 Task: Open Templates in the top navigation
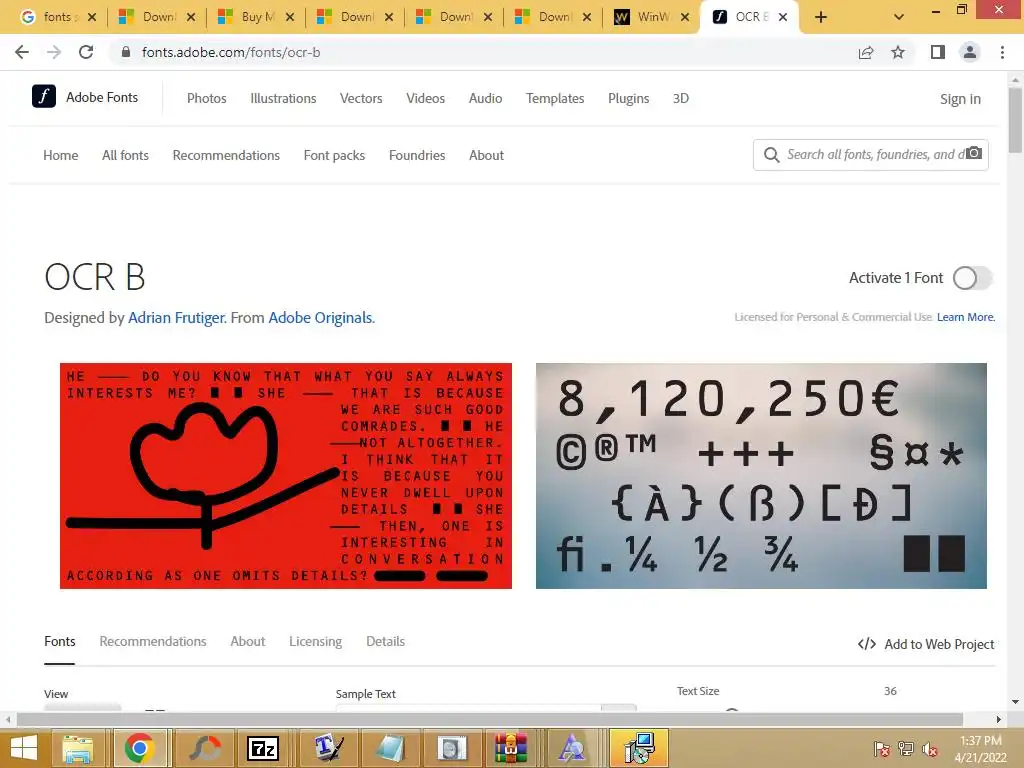554,98
